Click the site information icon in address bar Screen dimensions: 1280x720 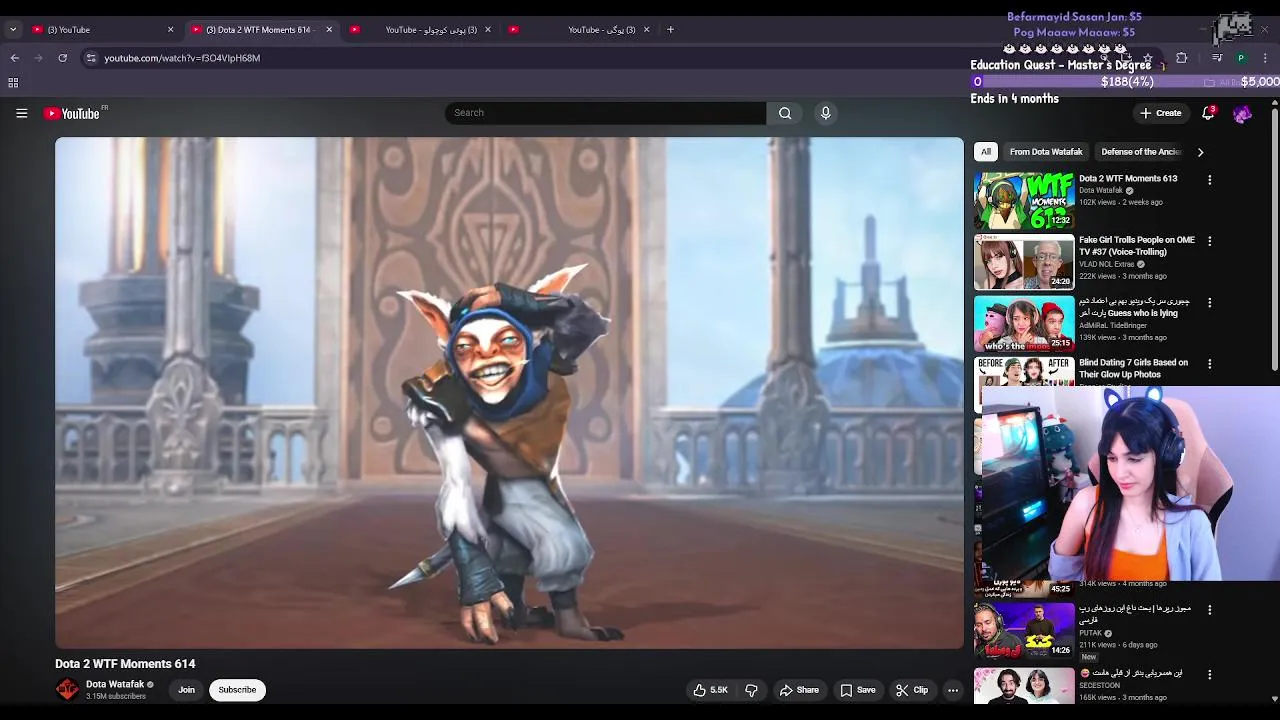[x=91, y=58]
